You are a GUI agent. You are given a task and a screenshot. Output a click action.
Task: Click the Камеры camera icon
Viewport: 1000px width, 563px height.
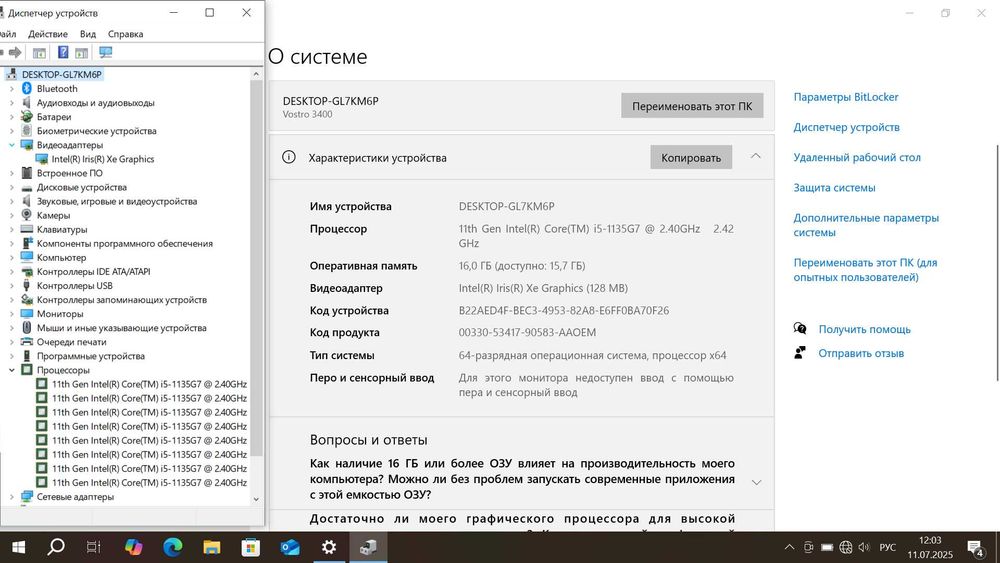coord(27,215)
